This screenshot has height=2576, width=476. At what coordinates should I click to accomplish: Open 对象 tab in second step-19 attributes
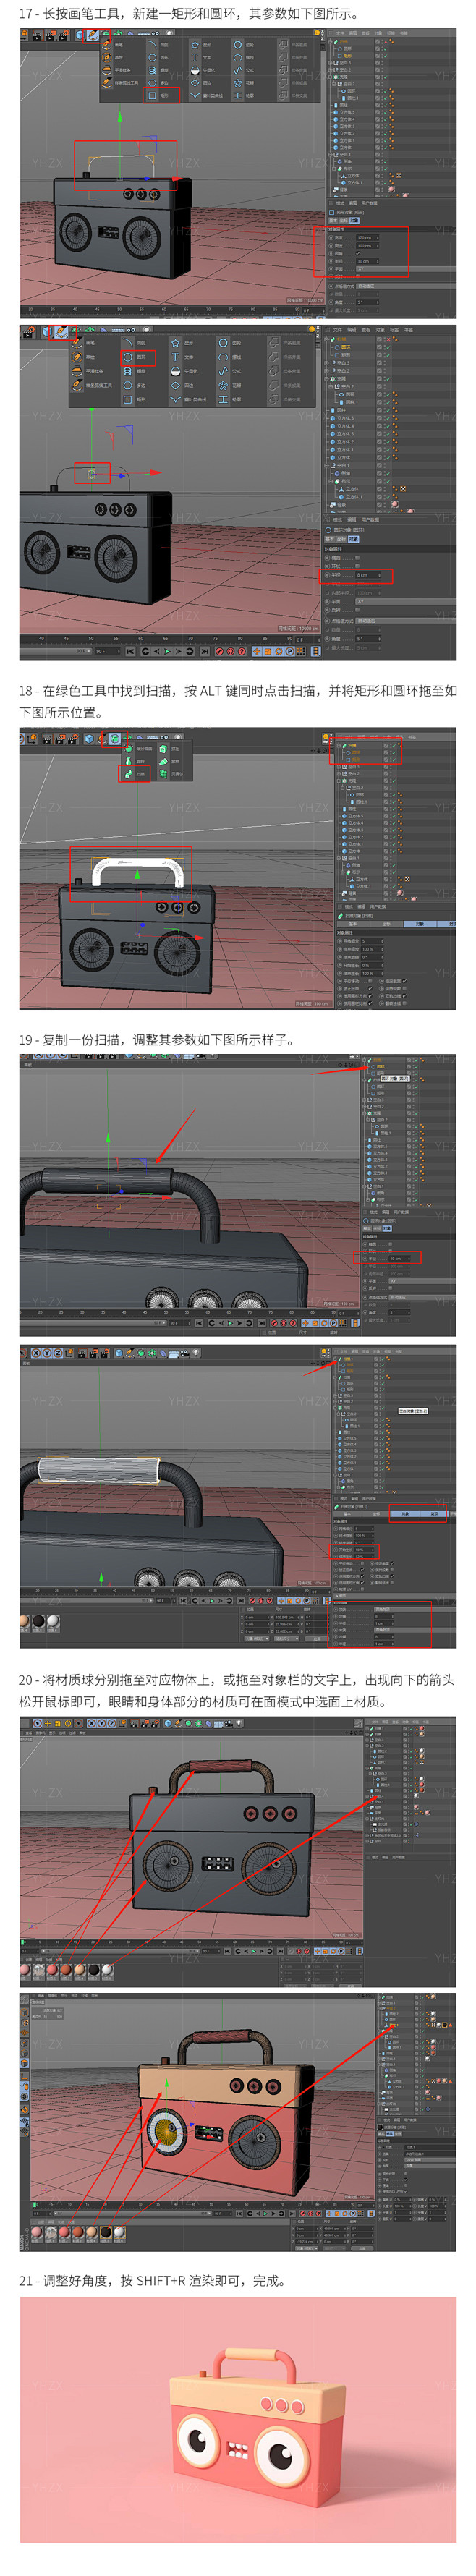(405, 1514)
